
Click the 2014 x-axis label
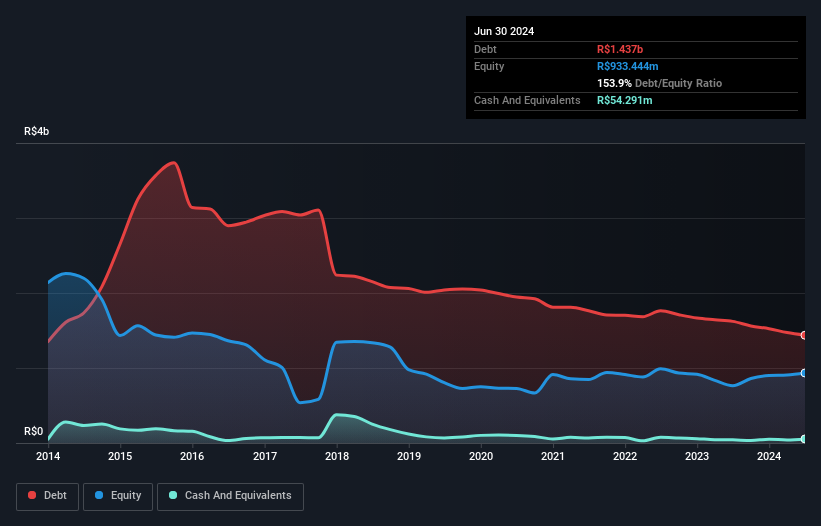point(48,456)
